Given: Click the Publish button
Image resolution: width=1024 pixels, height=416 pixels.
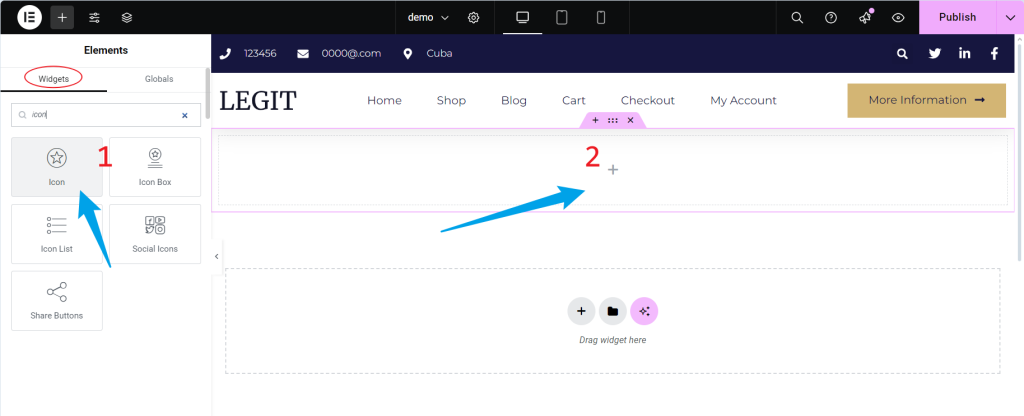Looking at the screenshot, I should [x=957, y=17].
